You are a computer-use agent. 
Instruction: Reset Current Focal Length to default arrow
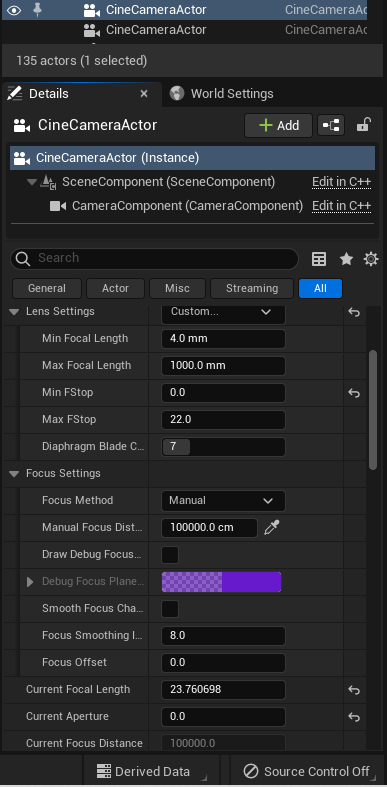(x=354, y=690)
